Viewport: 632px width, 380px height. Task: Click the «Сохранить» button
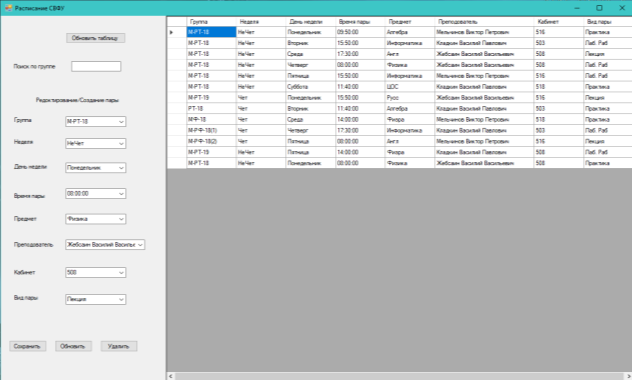pyautogui.click(x=27, y=346)
